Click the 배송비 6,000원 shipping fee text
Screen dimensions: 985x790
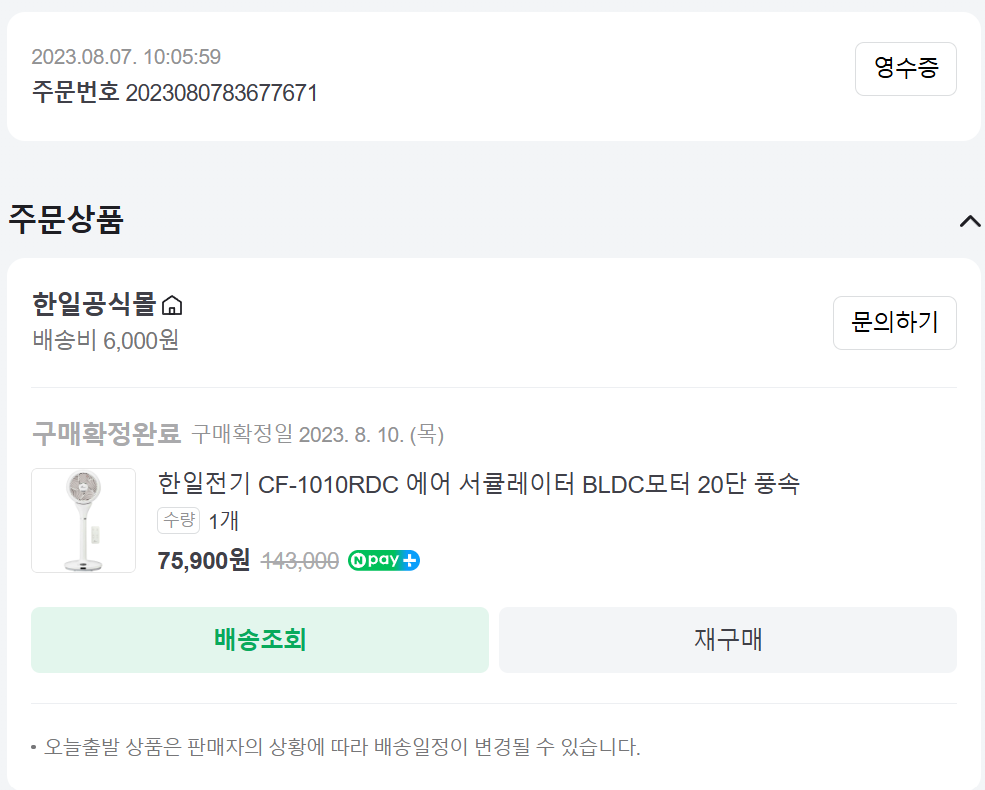coord(106,340)
